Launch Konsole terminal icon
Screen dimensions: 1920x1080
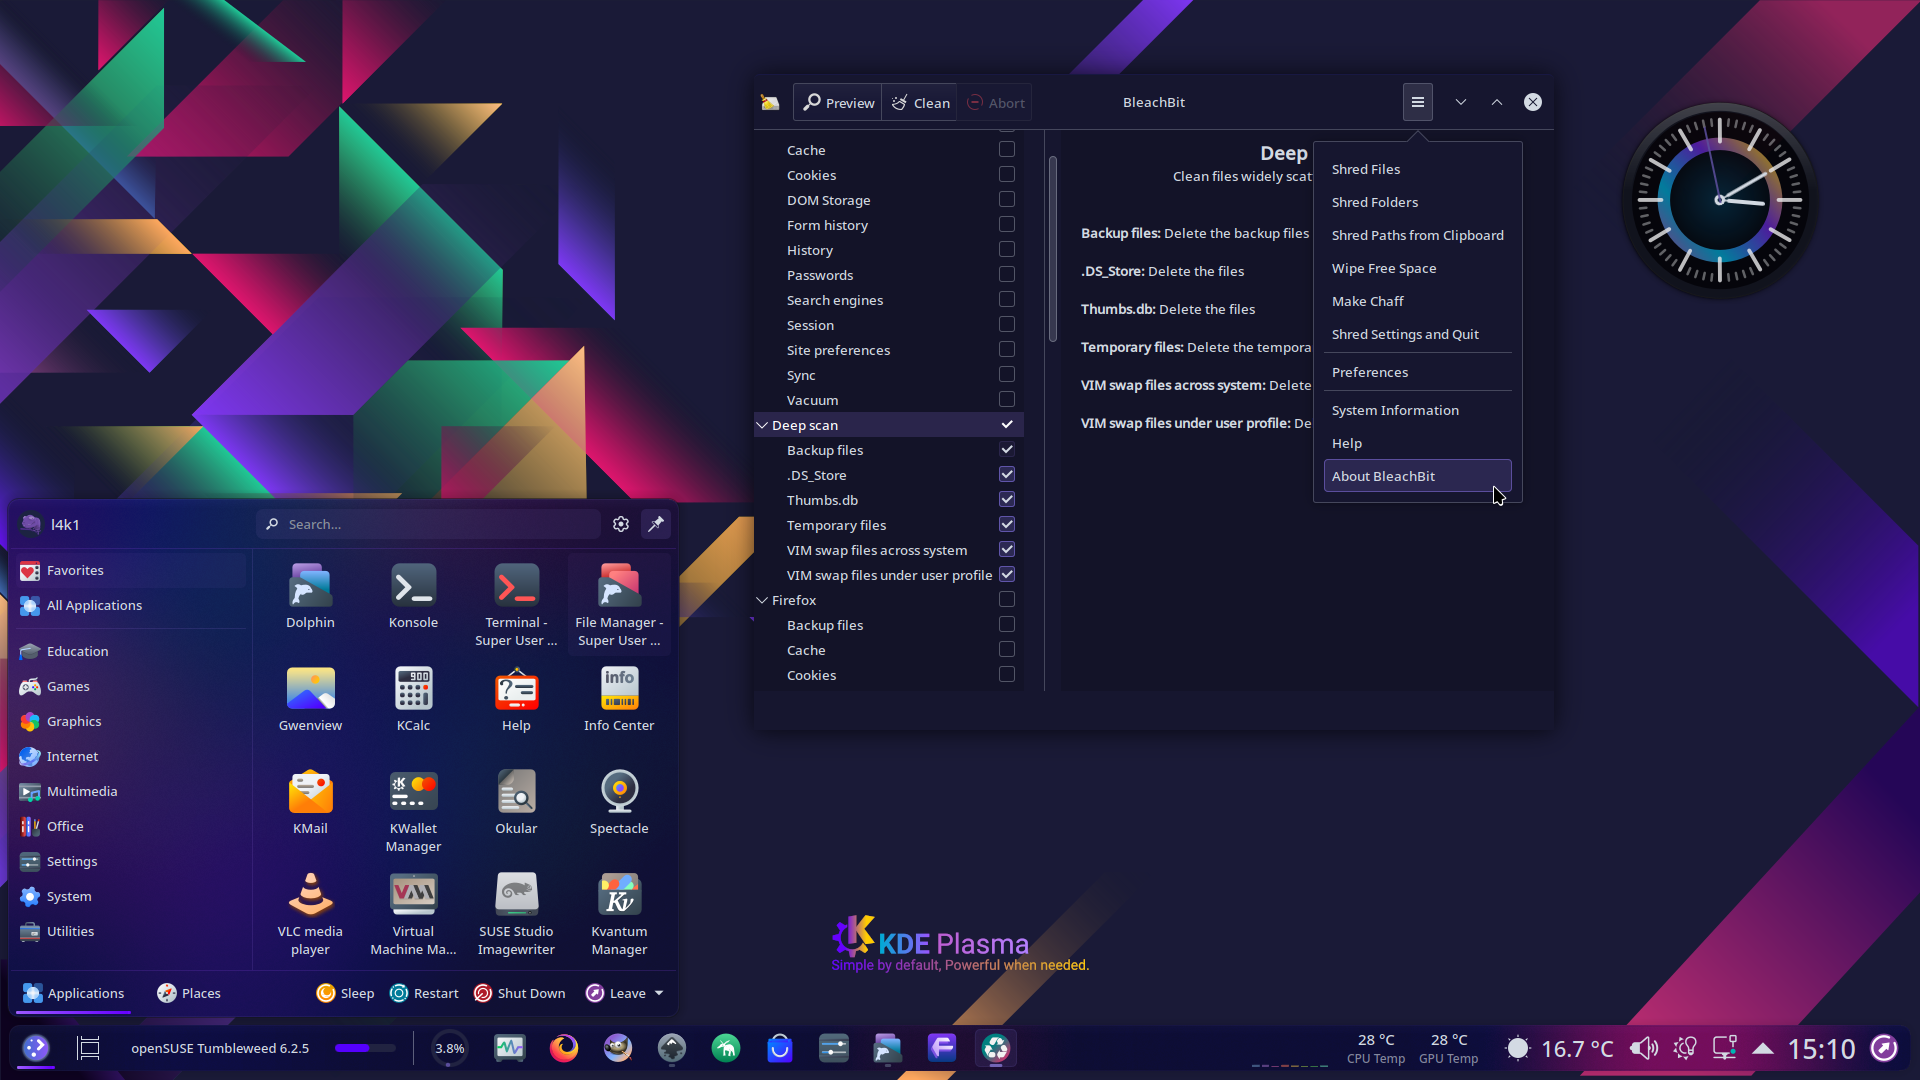pos(413,597)
